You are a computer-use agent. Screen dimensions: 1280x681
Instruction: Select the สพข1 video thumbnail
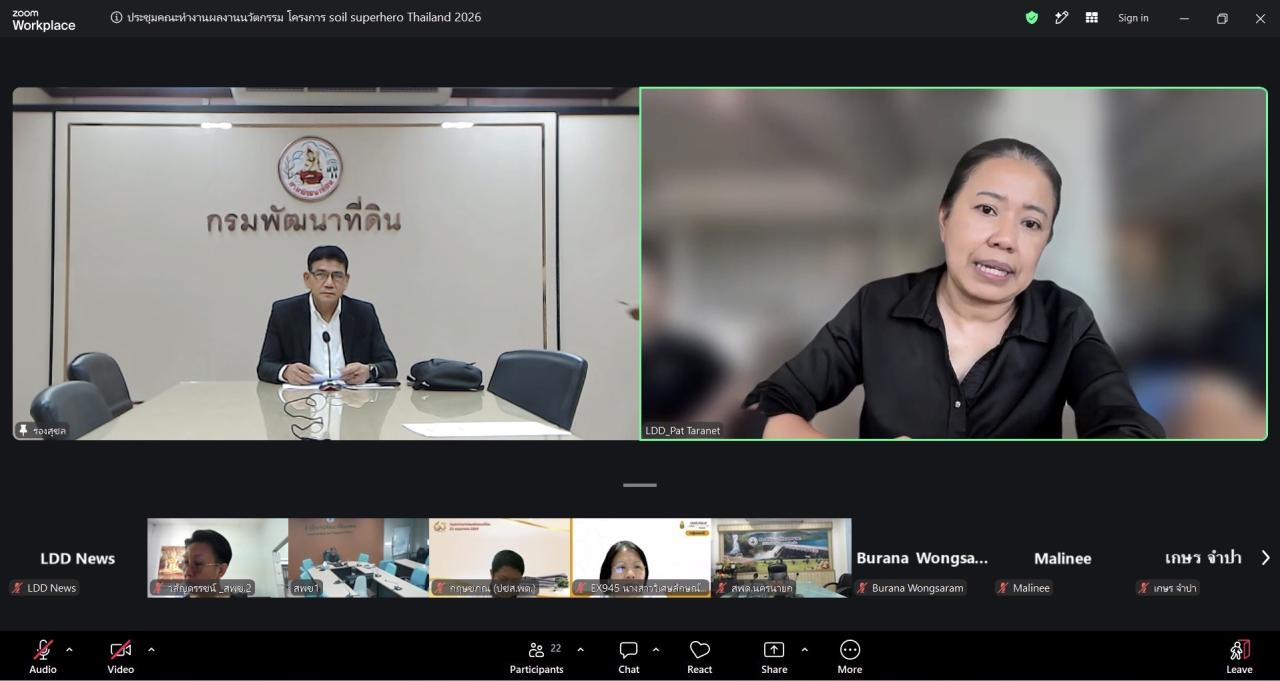359,558
